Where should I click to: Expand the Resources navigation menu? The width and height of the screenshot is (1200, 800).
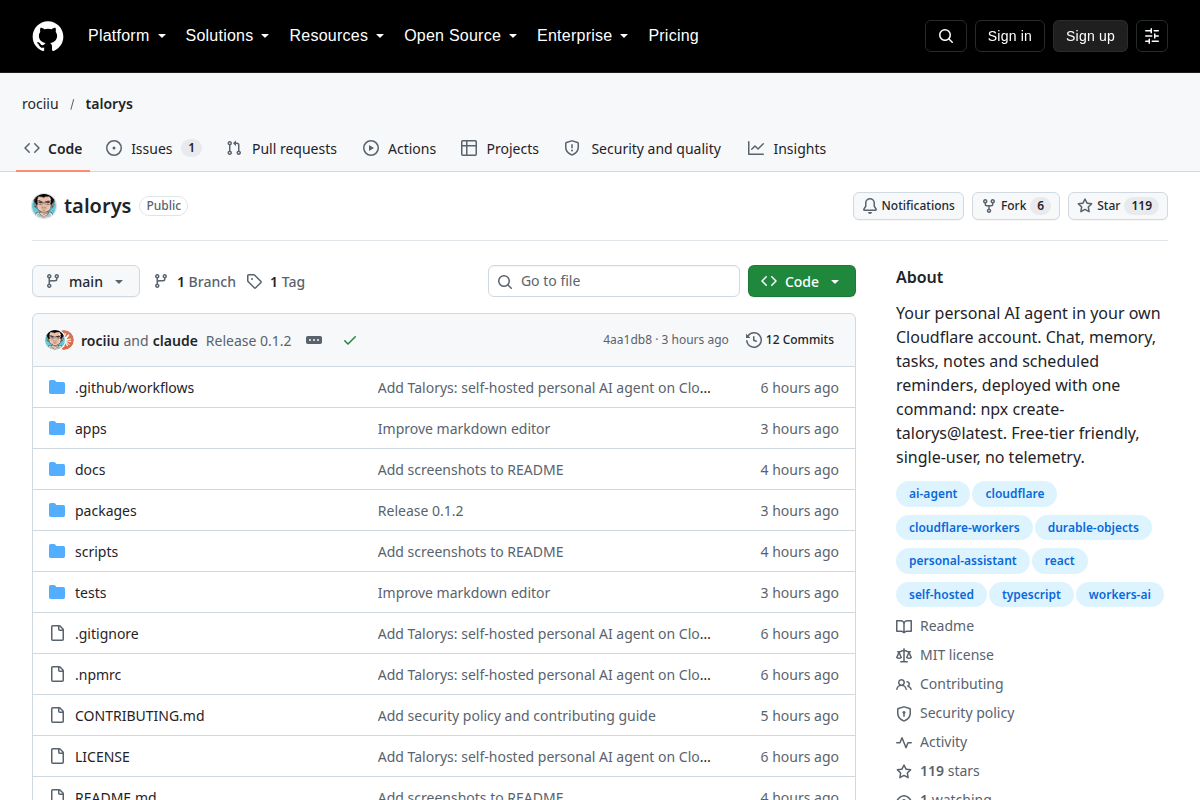click(x=337, y=36)
